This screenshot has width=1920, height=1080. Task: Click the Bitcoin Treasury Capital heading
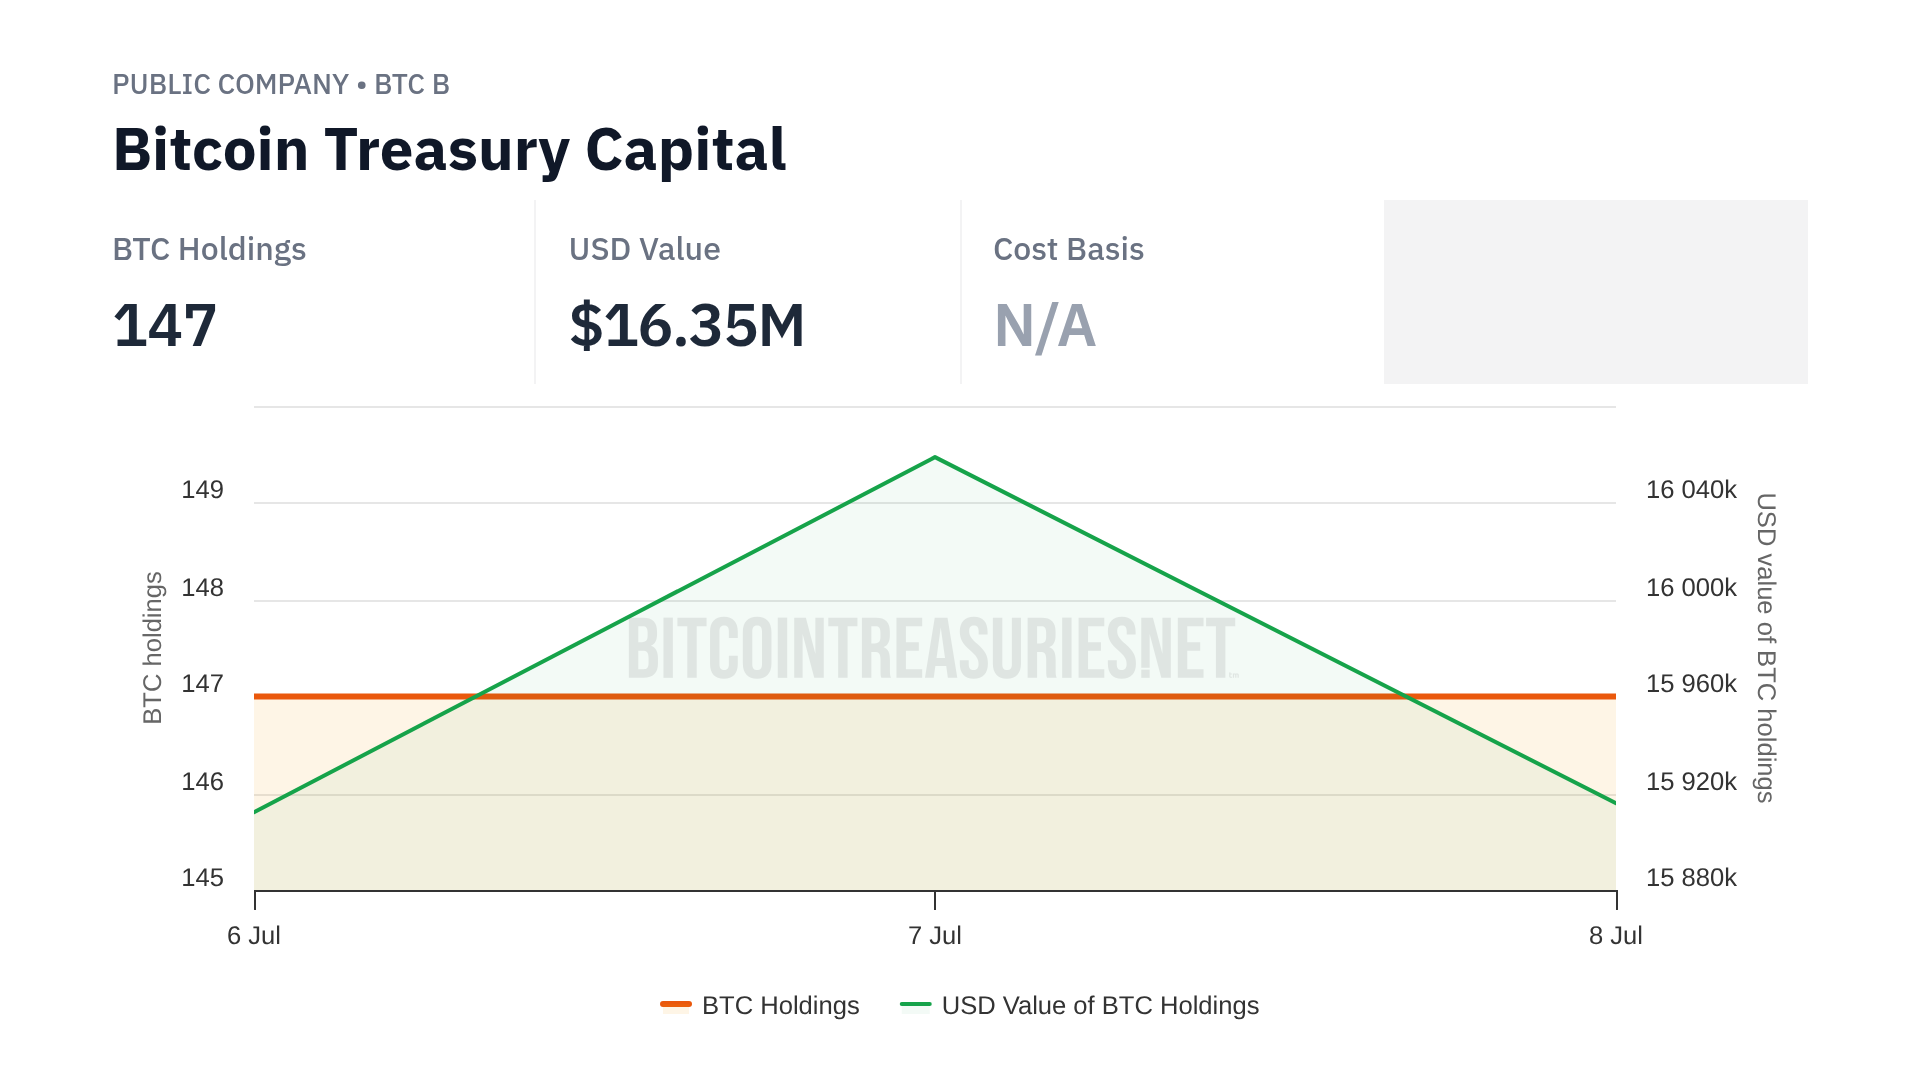[450, 150]
